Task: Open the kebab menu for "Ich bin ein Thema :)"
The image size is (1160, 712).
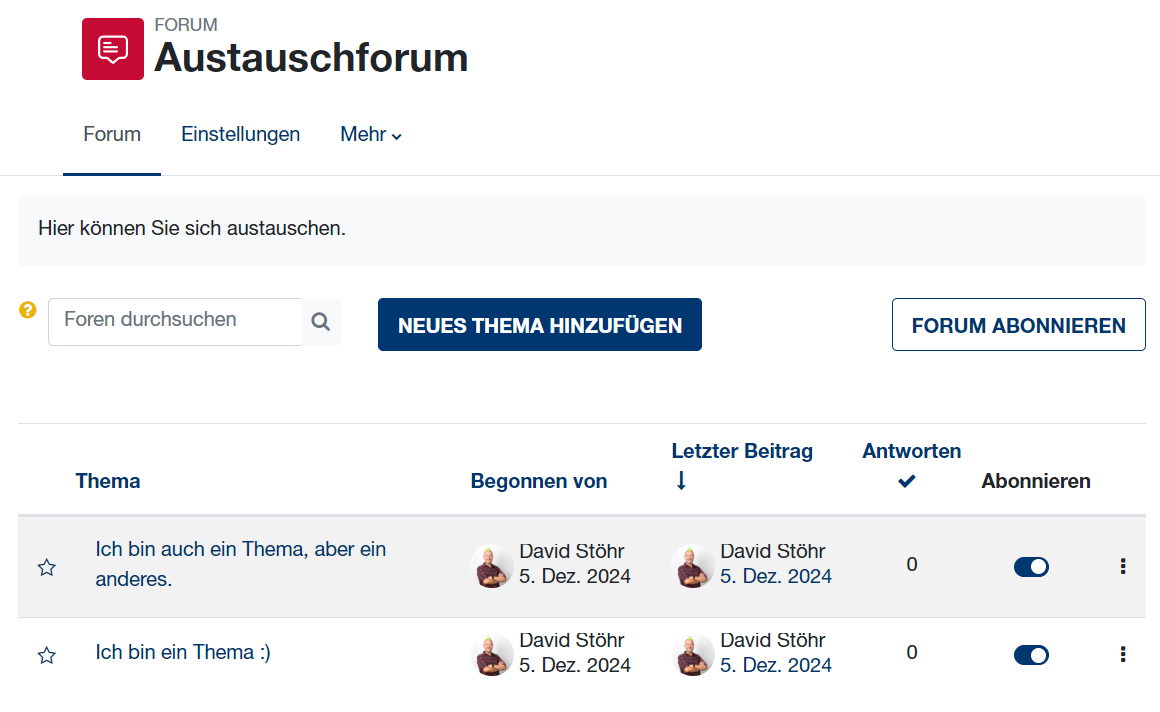Action: pos(1123,655)
